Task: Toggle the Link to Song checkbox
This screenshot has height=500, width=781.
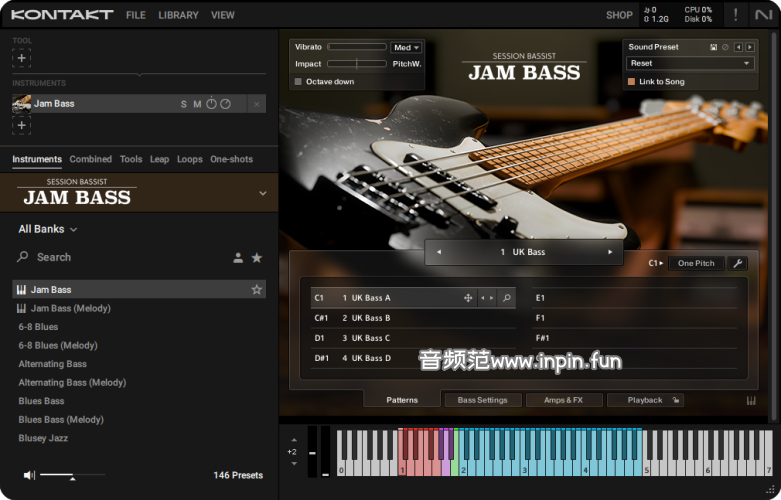Action: 632,81
